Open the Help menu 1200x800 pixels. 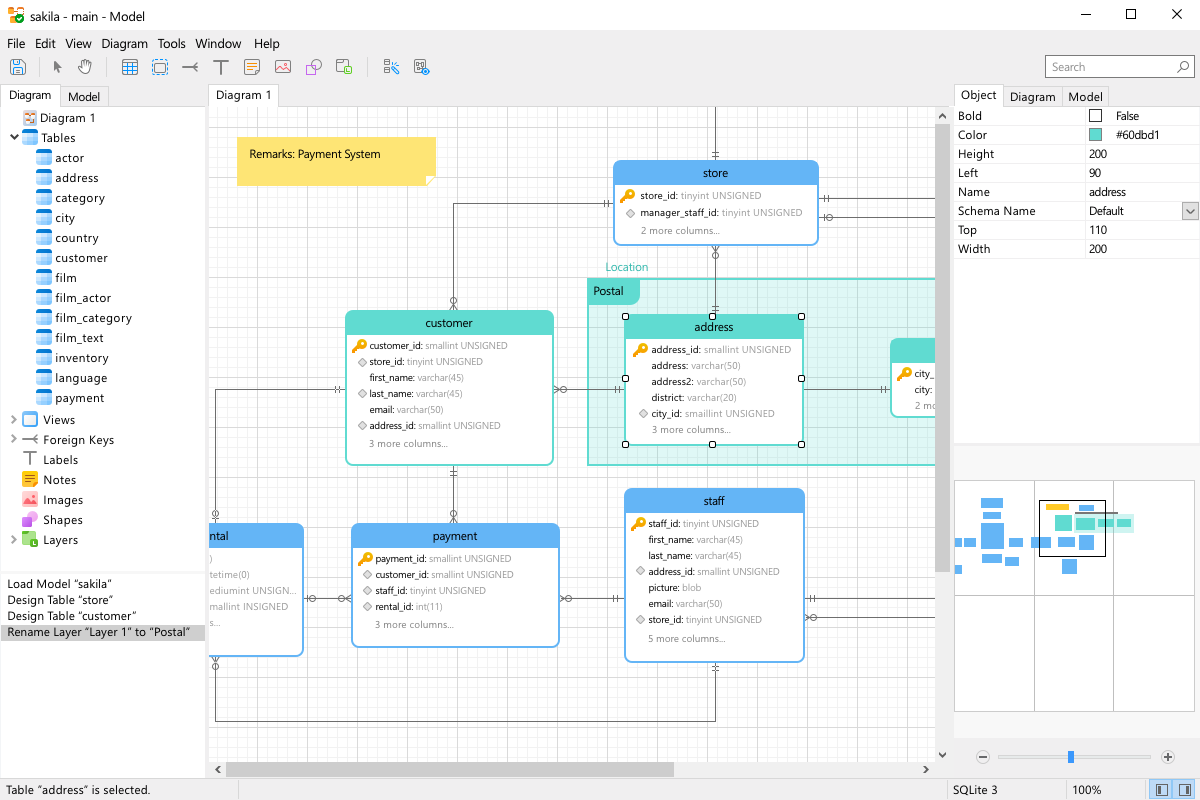[x=267, y=43]
